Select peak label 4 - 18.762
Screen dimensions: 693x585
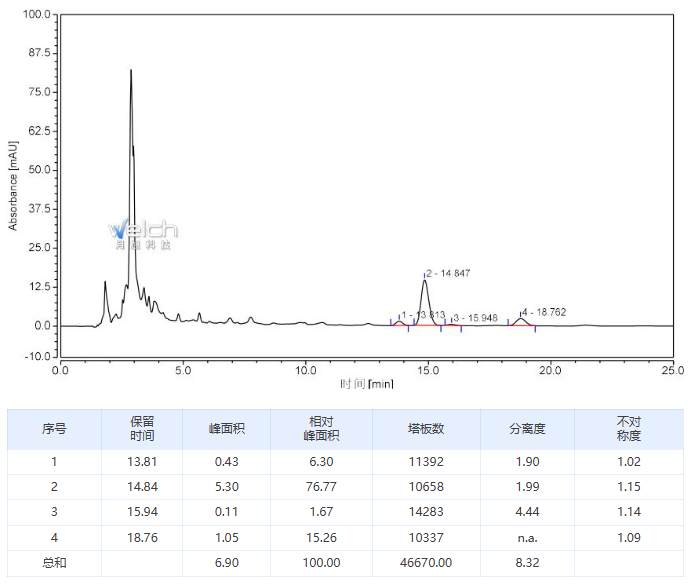544,312
